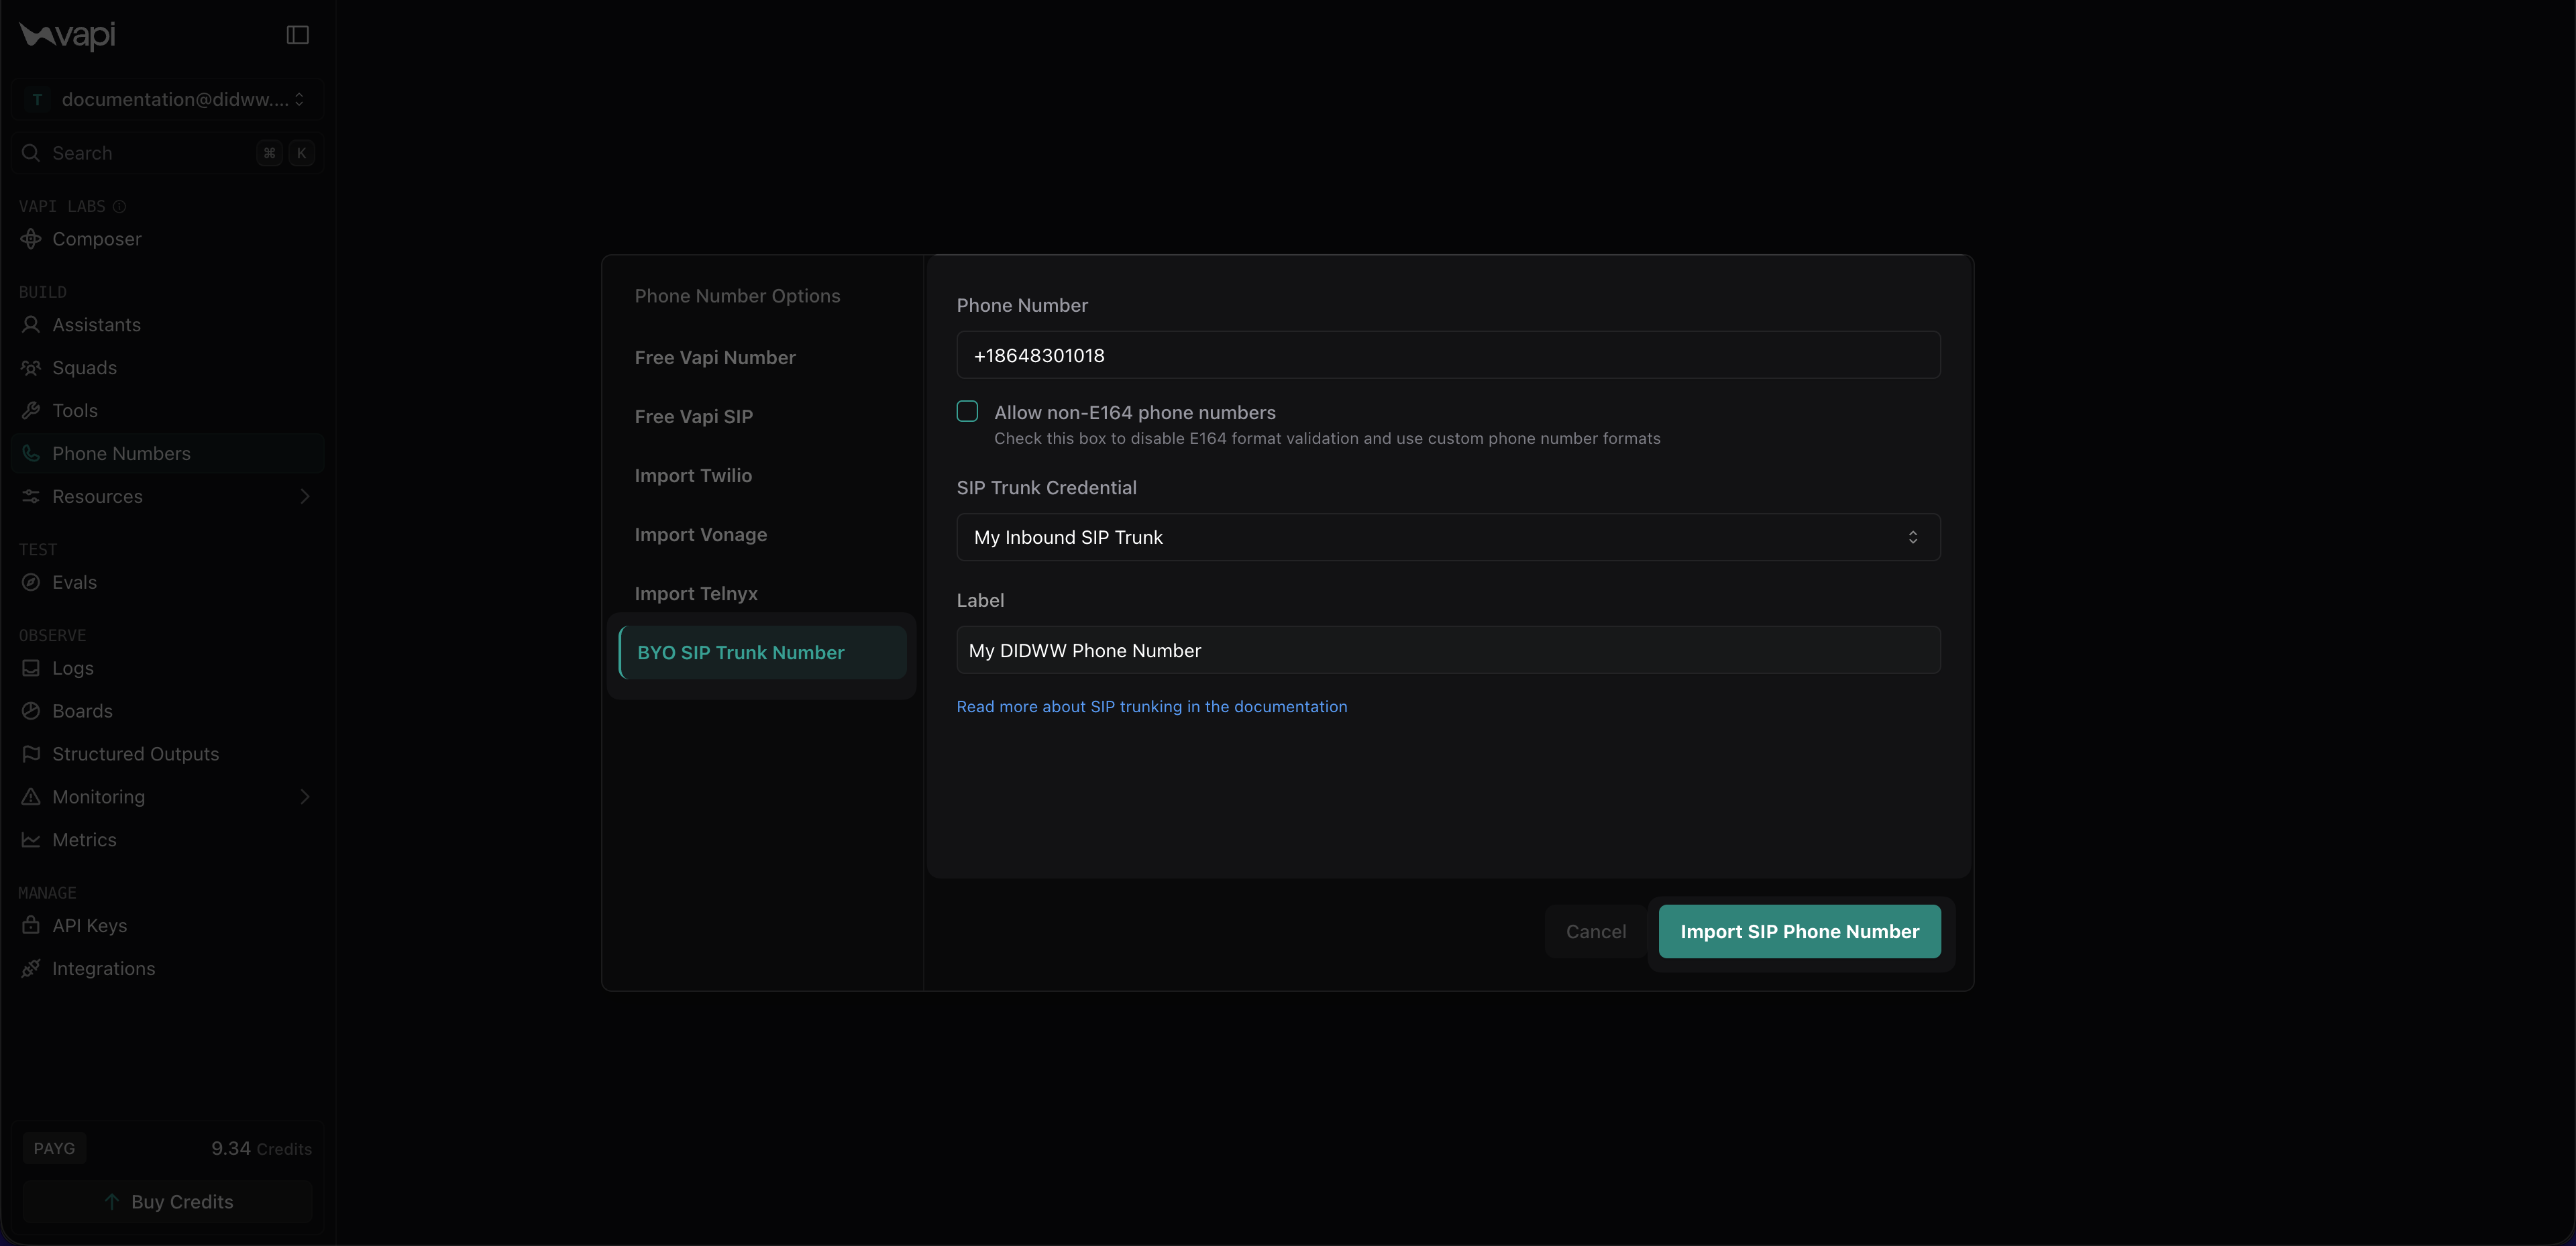This screenshot has width=2576, height=1246.
Task: Click the Phone Numbers handset icon
Action: click(31, 454)
